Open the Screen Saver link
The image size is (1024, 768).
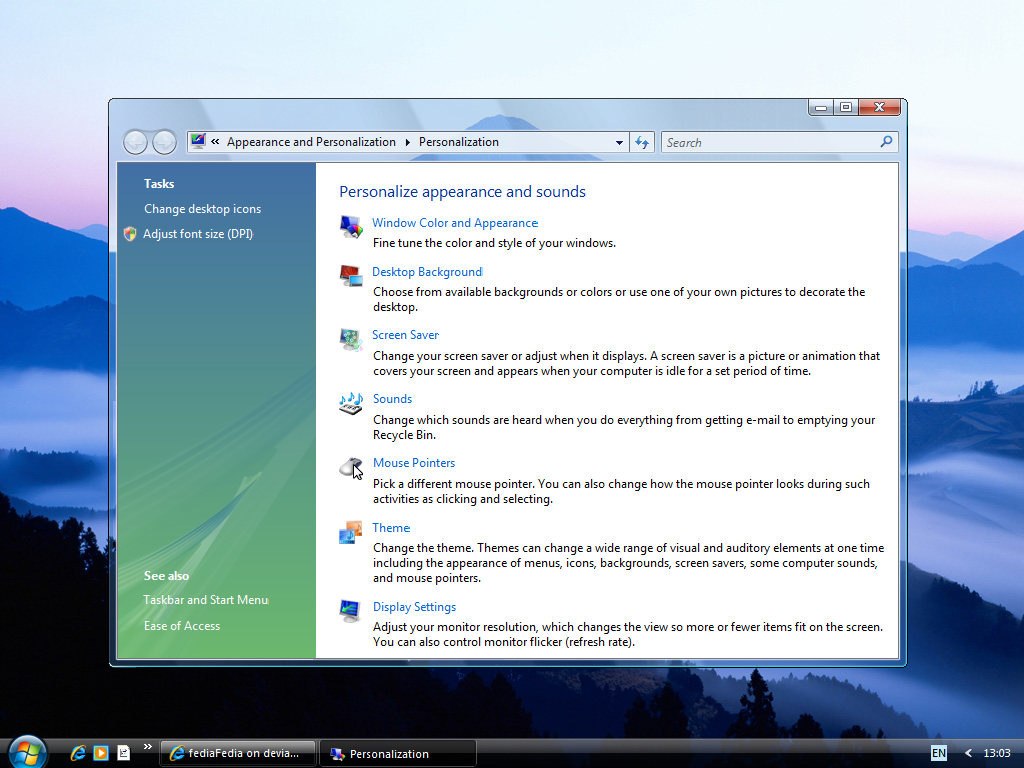coord(406,334)
